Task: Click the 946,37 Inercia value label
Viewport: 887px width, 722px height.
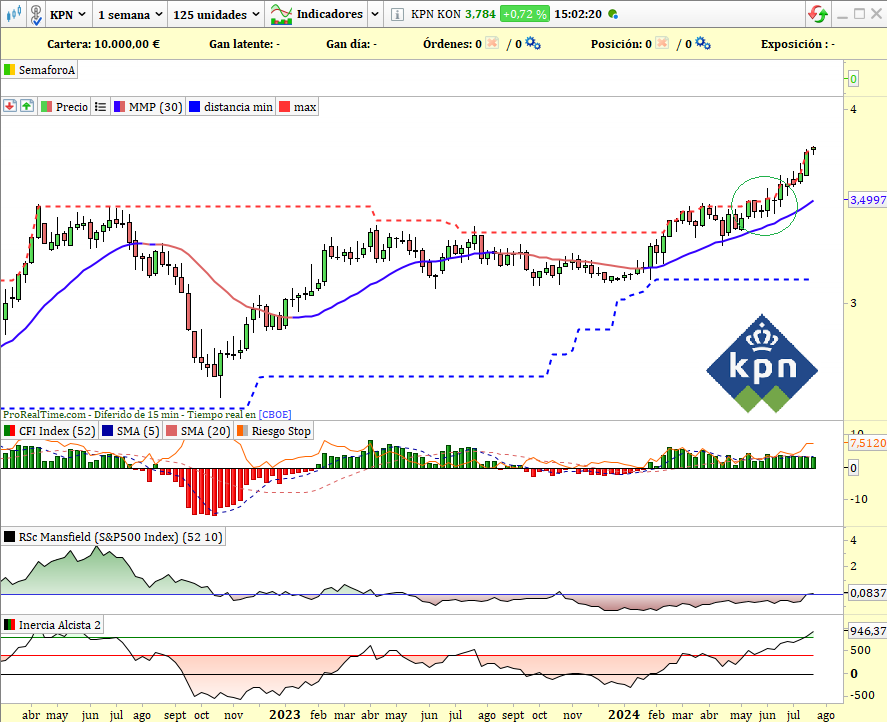Action: pos(867,631)
